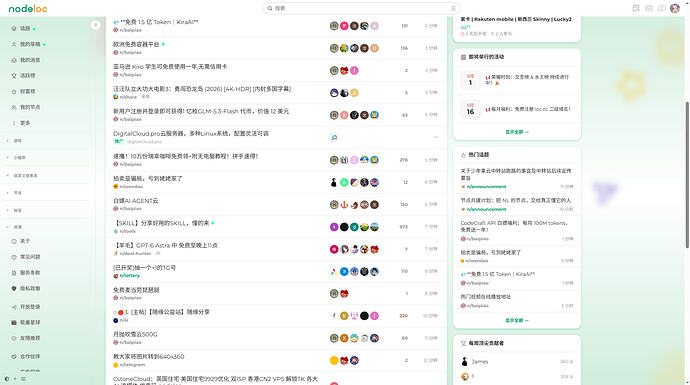Screen dimensions: 690x385
Task: Open contributor James in weekly top list
Action: coord(480,362)
